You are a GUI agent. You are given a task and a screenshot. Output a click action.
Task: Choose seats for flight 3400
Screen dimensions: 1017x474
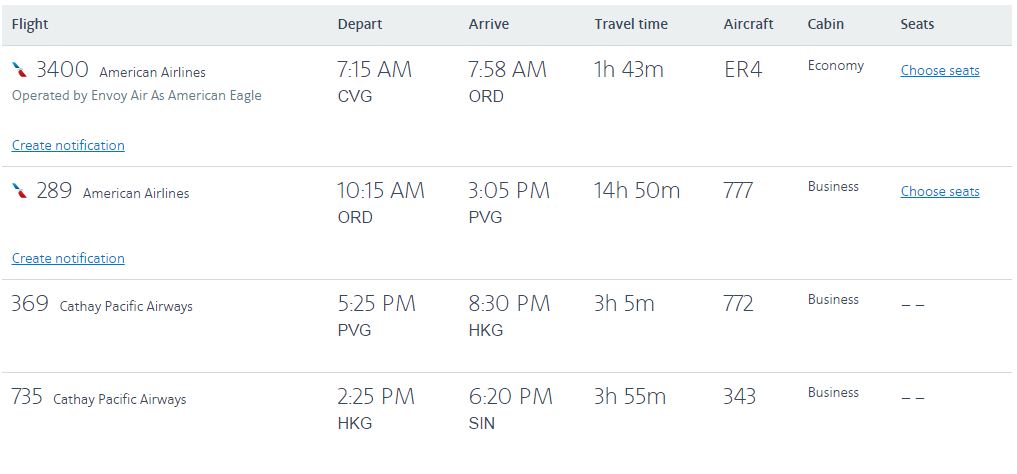[939, 71]
